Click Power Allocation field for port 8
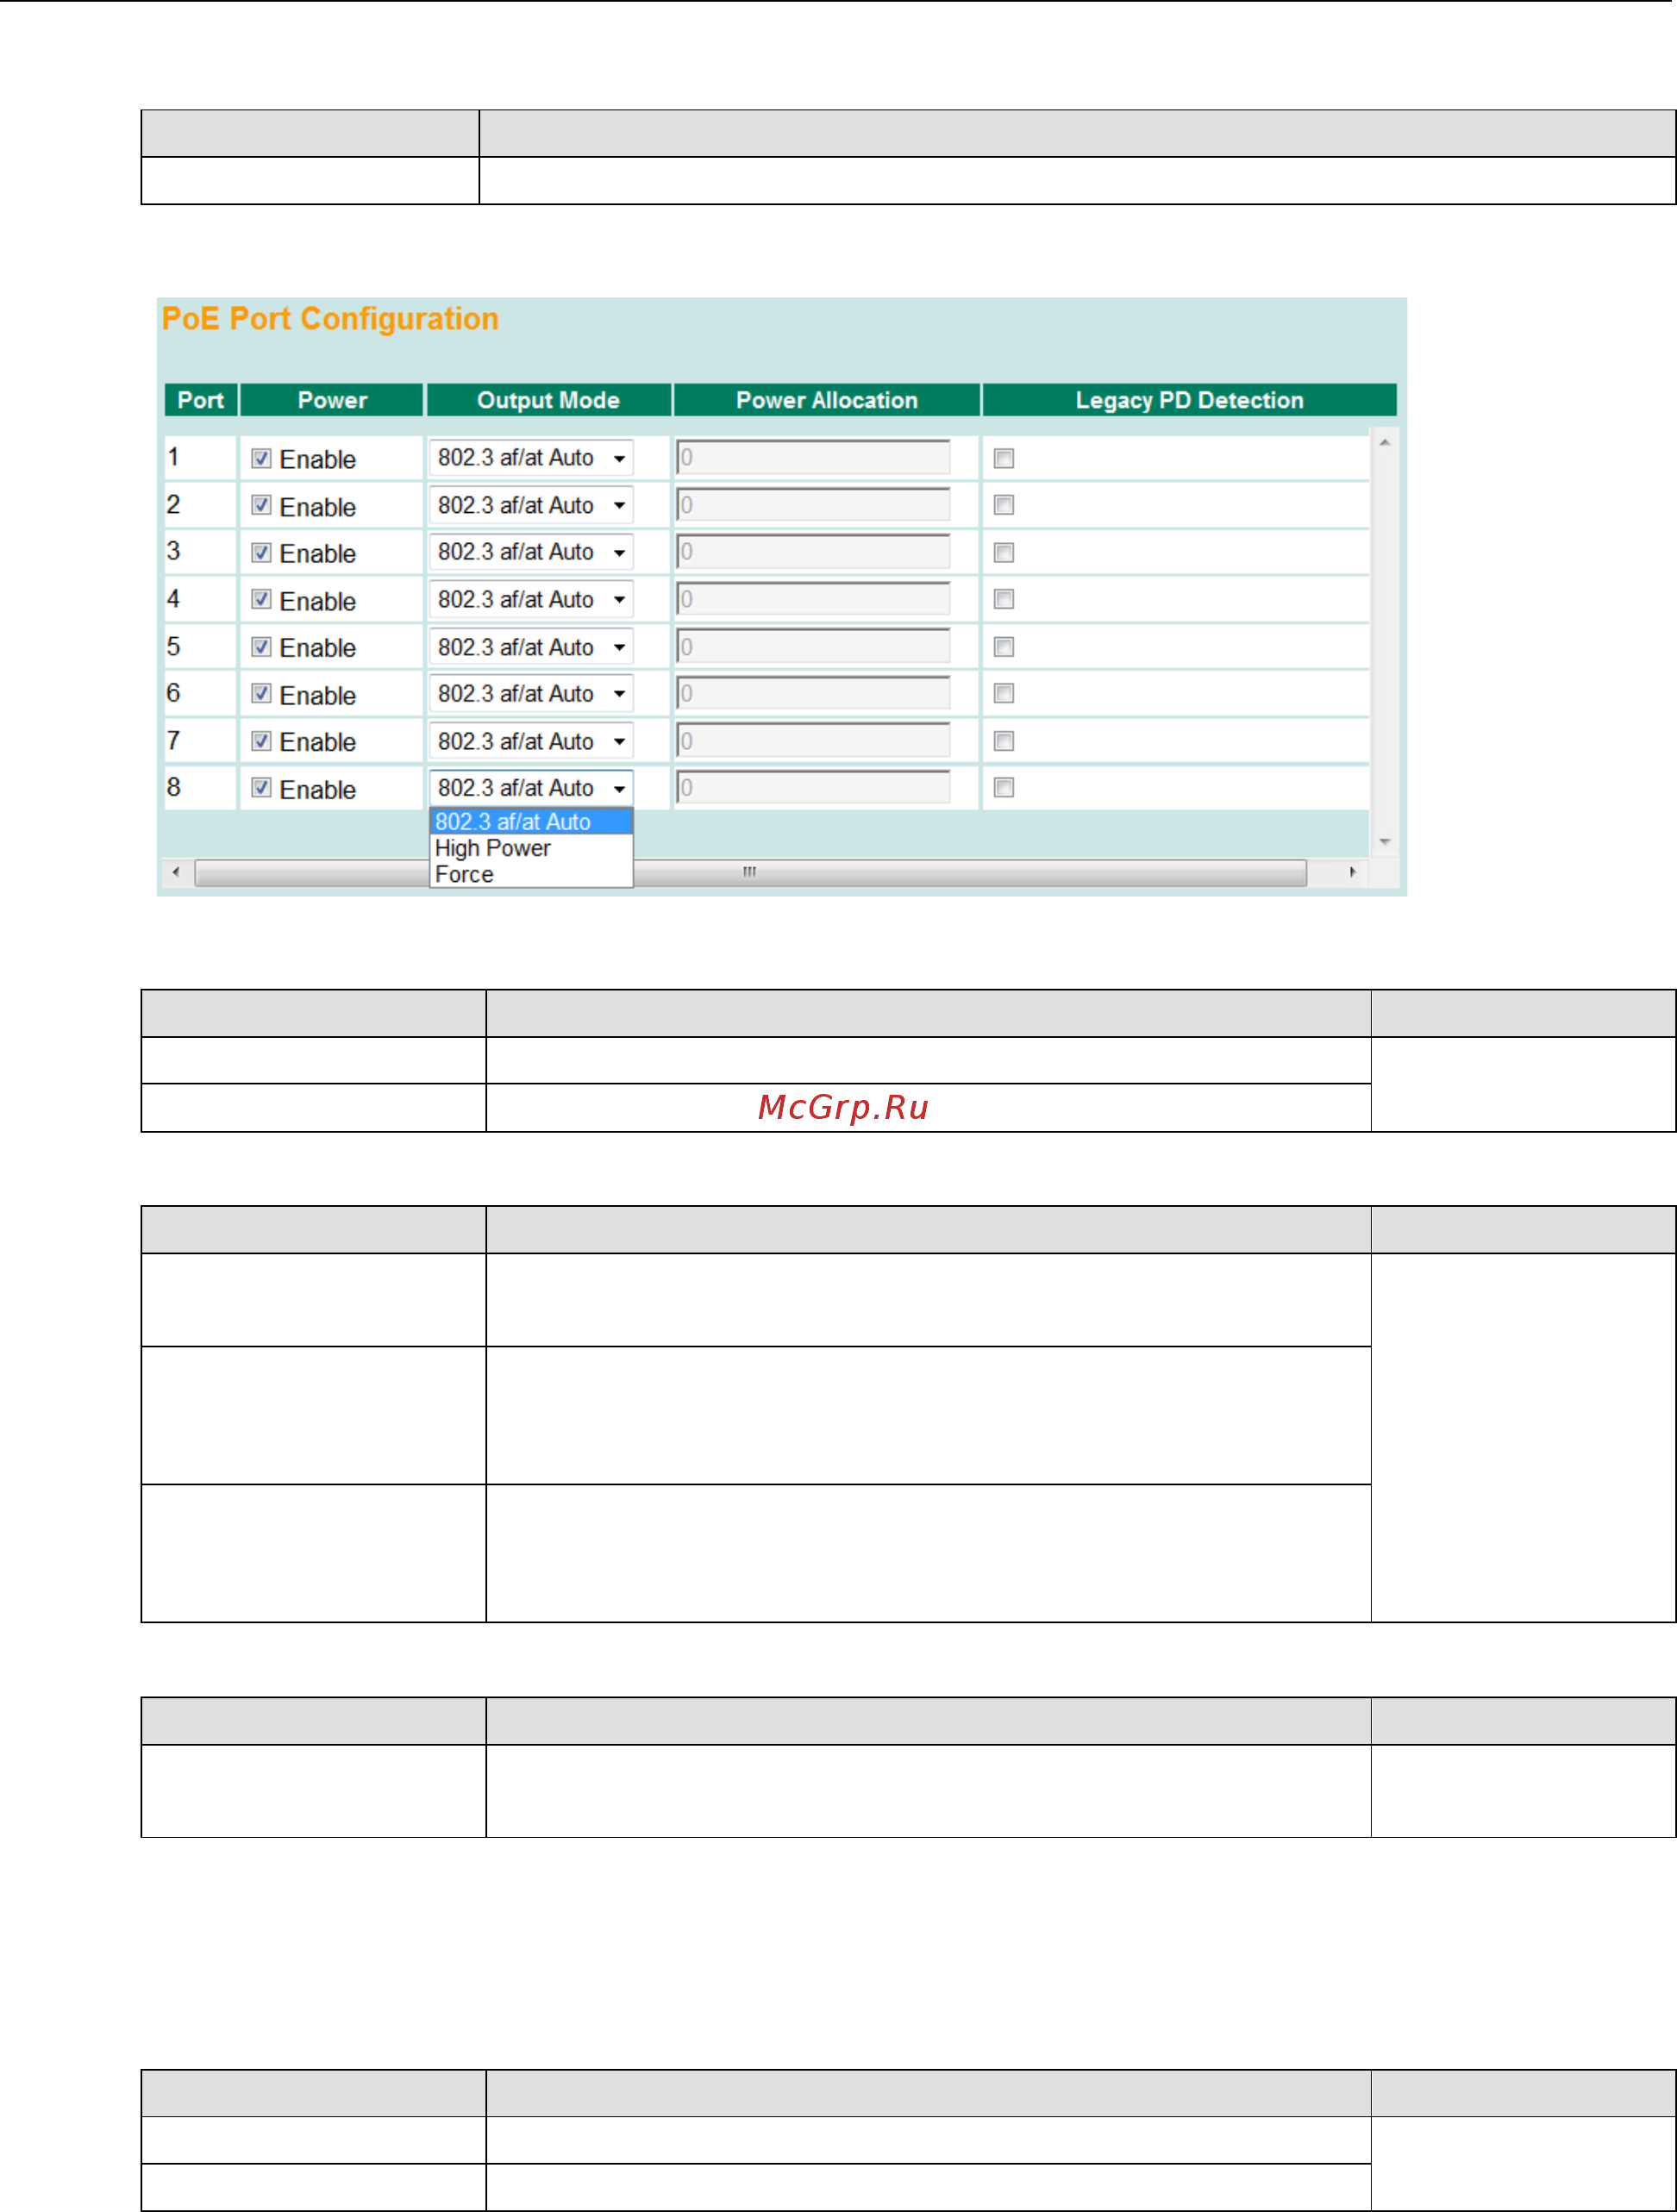1677x2212 pixels. coord(813,788)
